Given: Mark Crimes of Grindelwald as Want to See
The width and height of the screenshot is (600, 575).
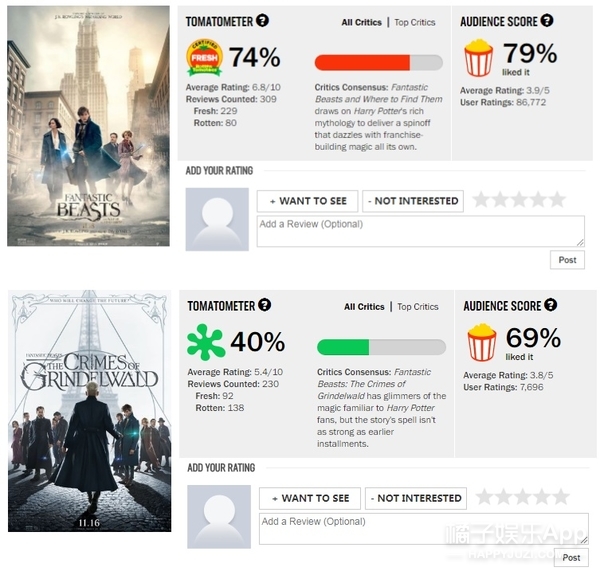Looking at the screenshot, I should 310,498.
